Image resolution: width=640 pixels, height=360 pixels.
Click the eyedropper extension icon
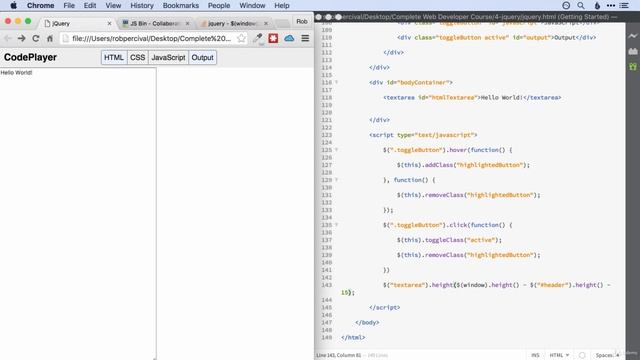[x=258, y=38]
